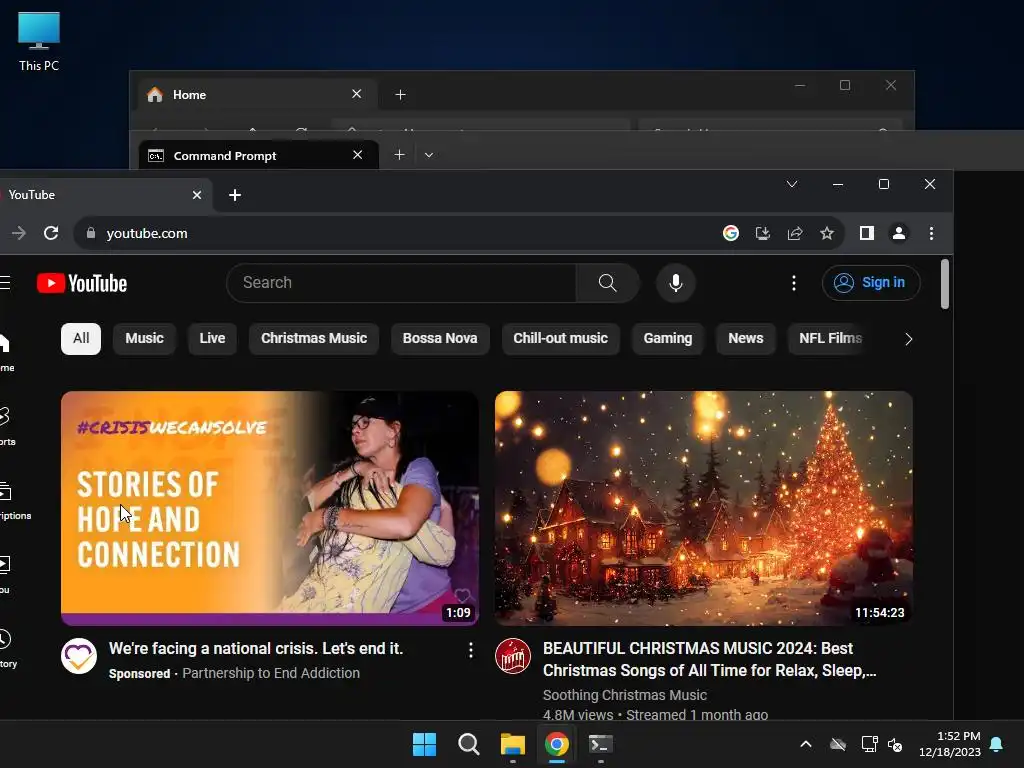Screen dimensions: 1024x768
Task: Click the muted volume tray icon
Action: 895,744
